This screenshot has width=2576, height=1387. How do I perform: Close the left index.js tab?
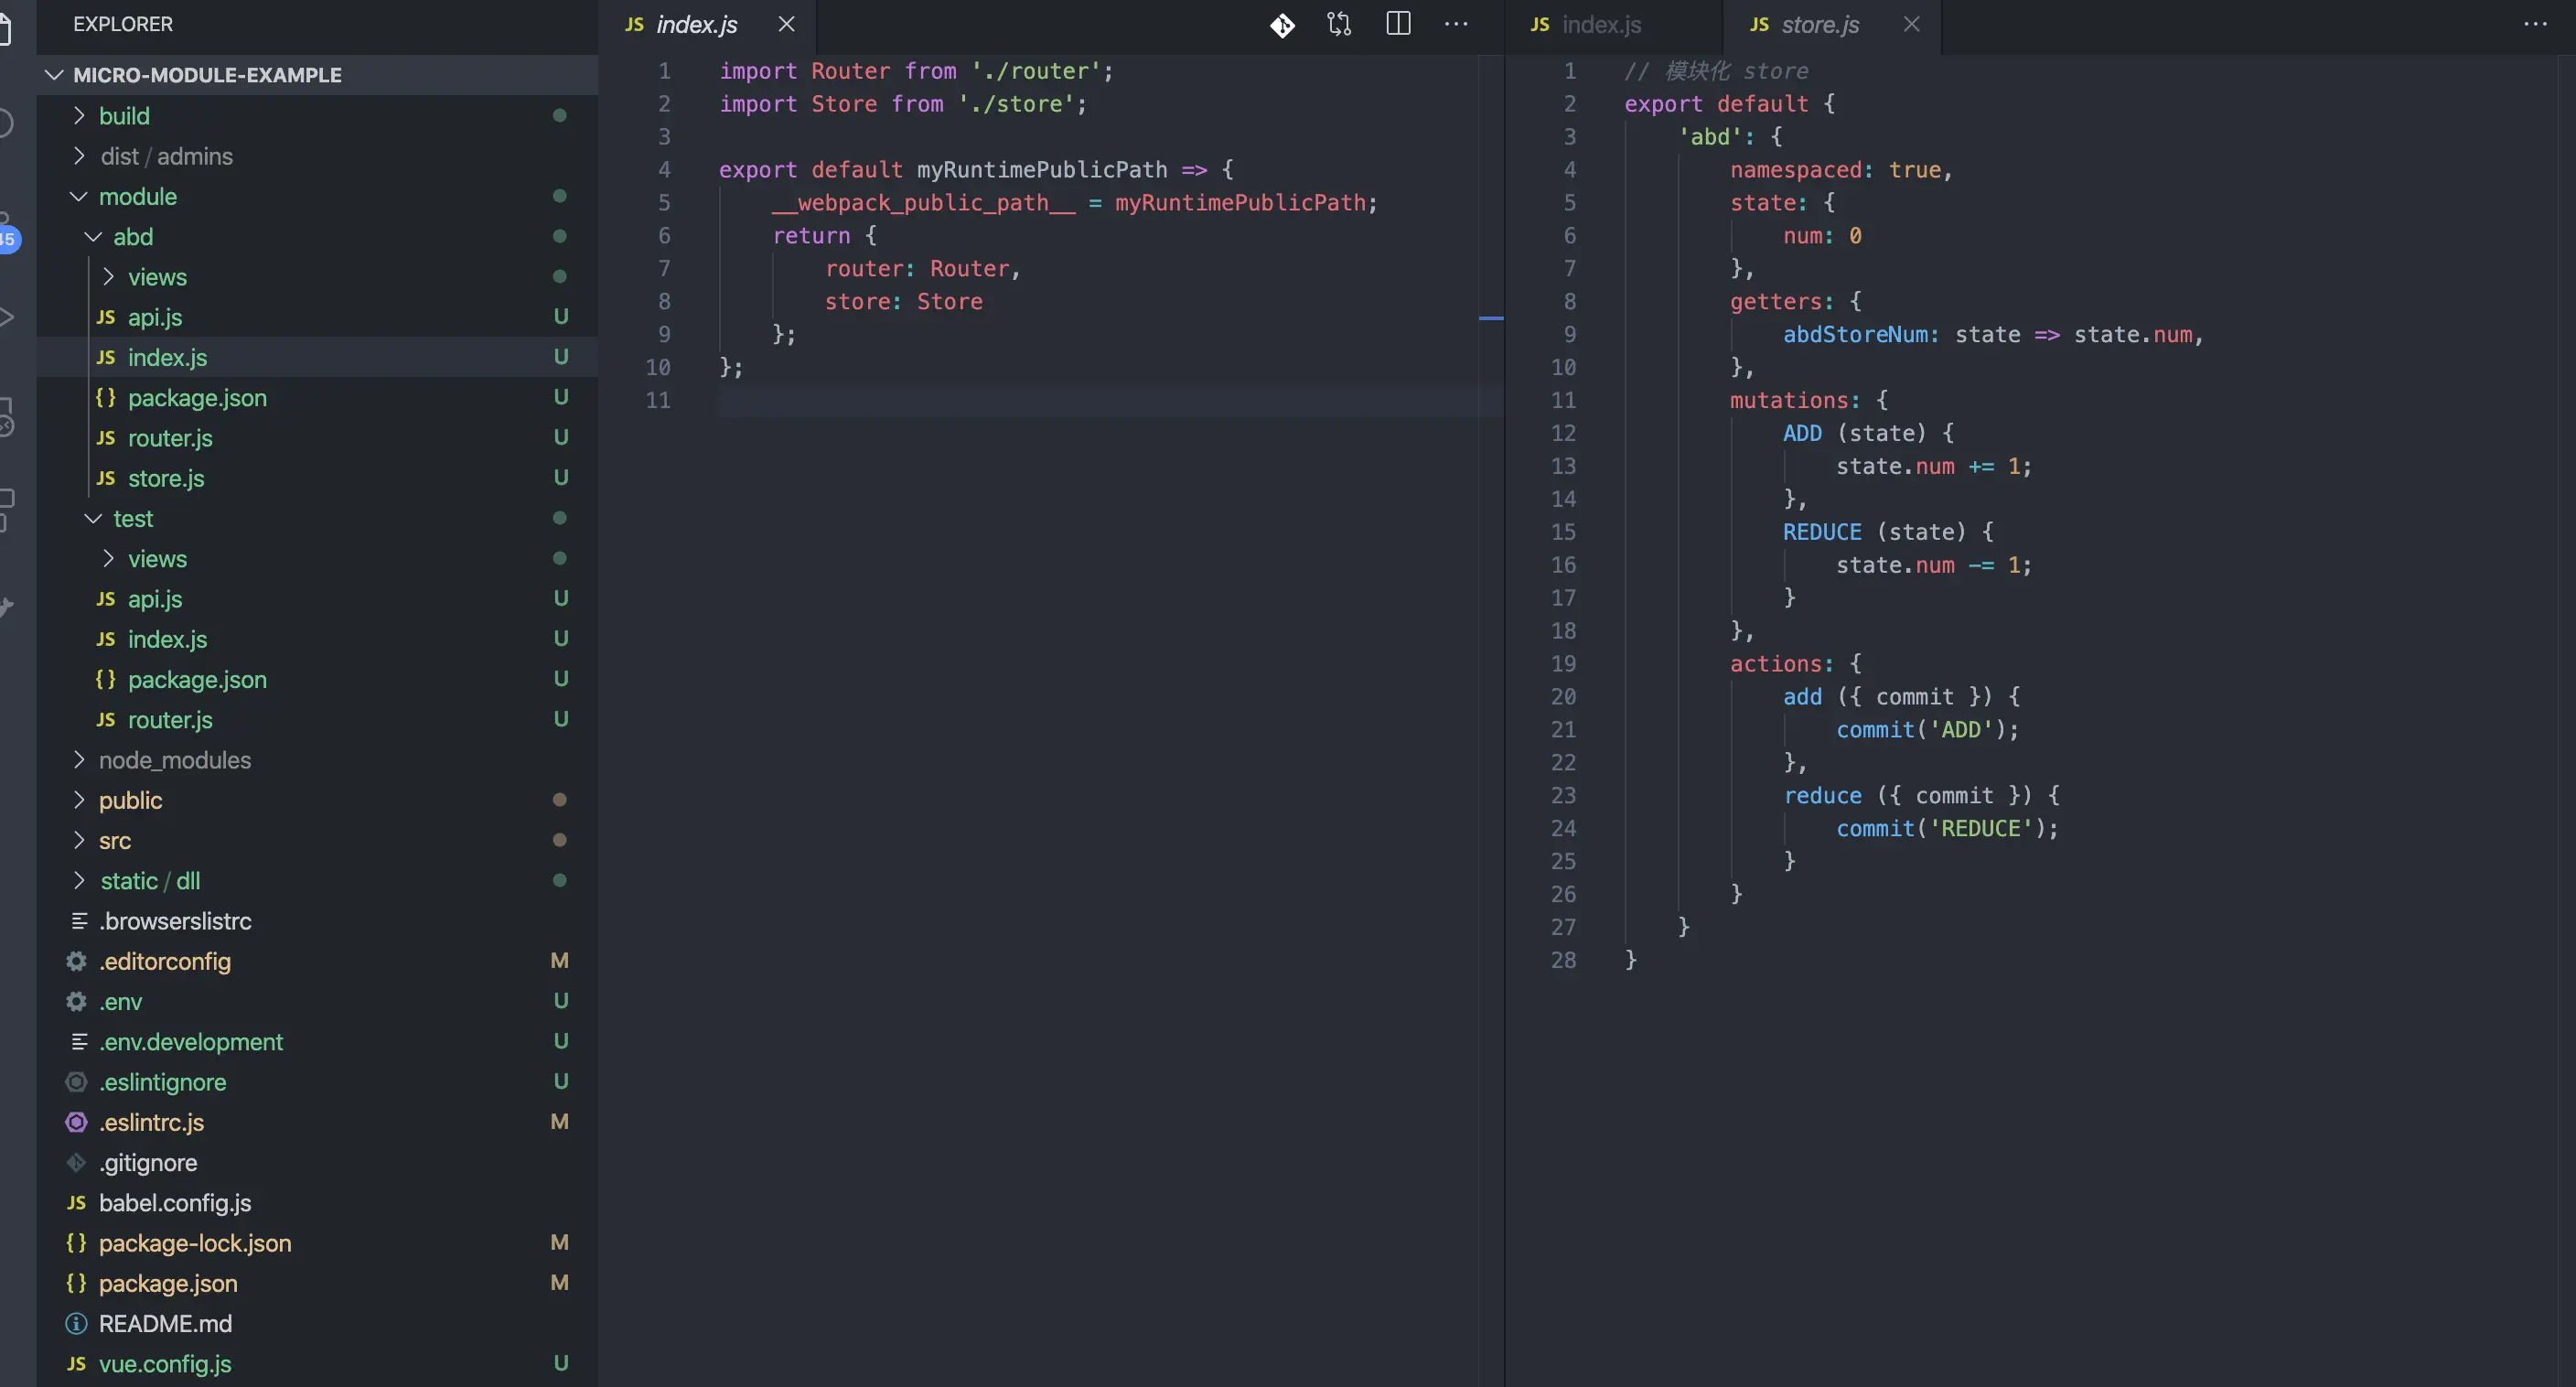[787, 25]
